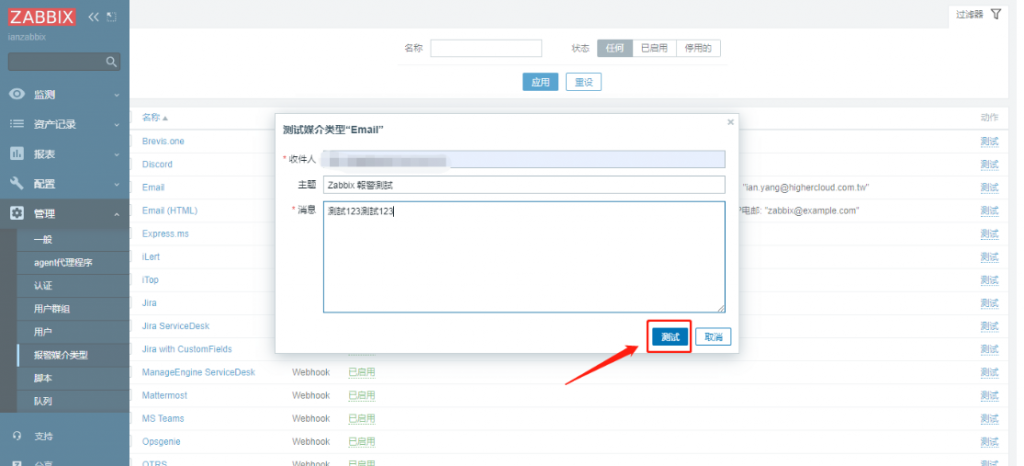
Task: Click the 测试 button in dialog
Action: [670, 337]
